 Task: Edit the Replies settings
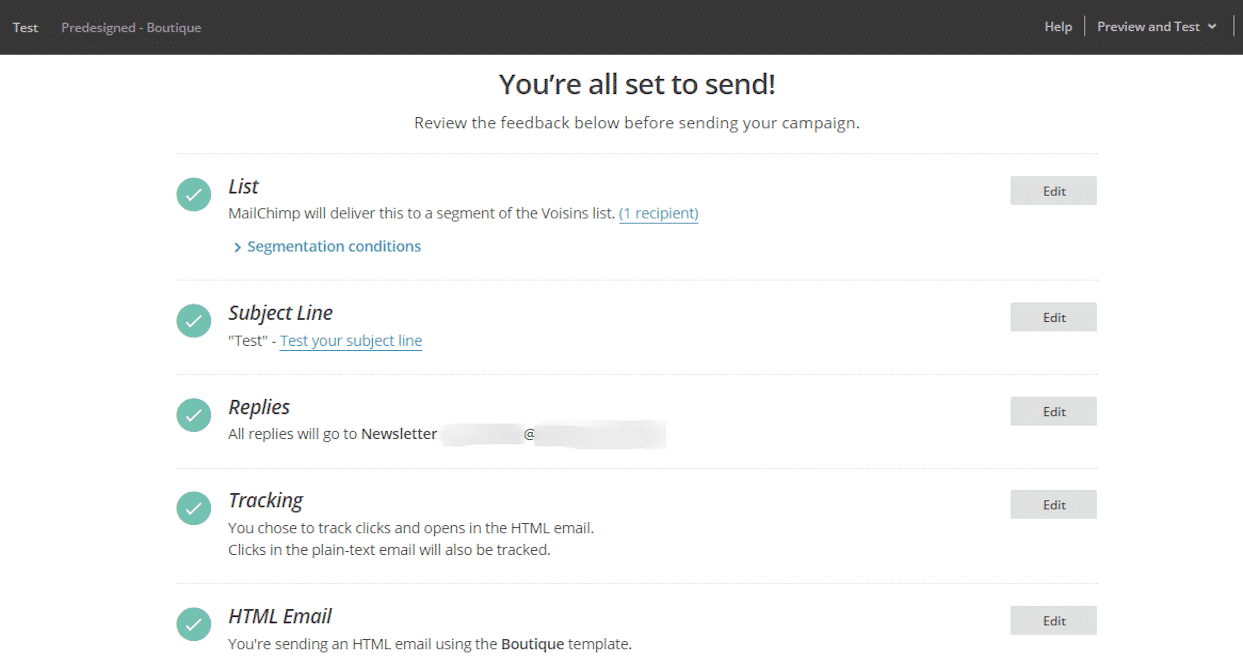point(1053,411)
